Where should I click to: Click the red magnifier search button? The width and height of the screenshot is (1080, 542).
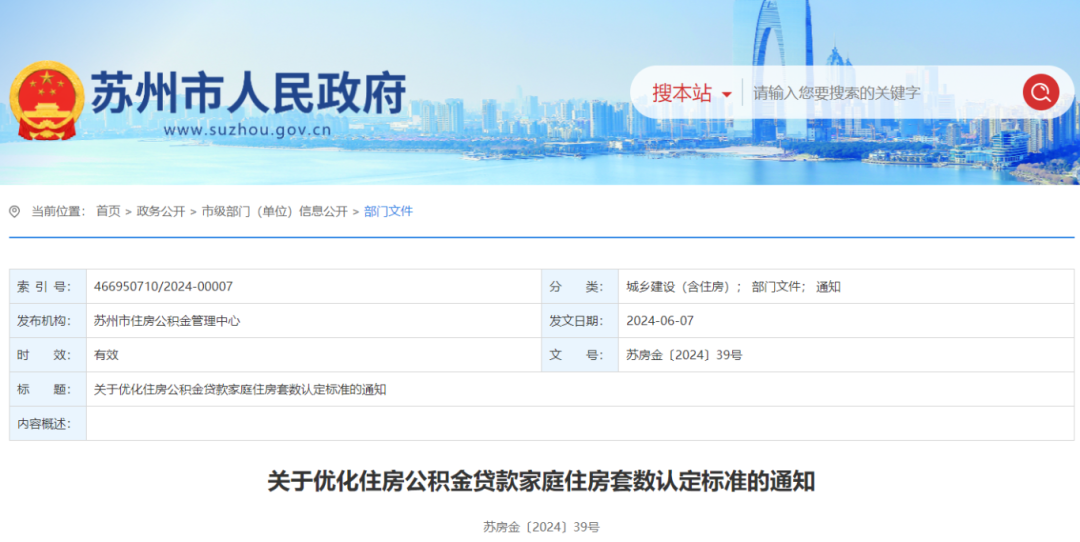pyautogui.click(x=1040, y=93)
